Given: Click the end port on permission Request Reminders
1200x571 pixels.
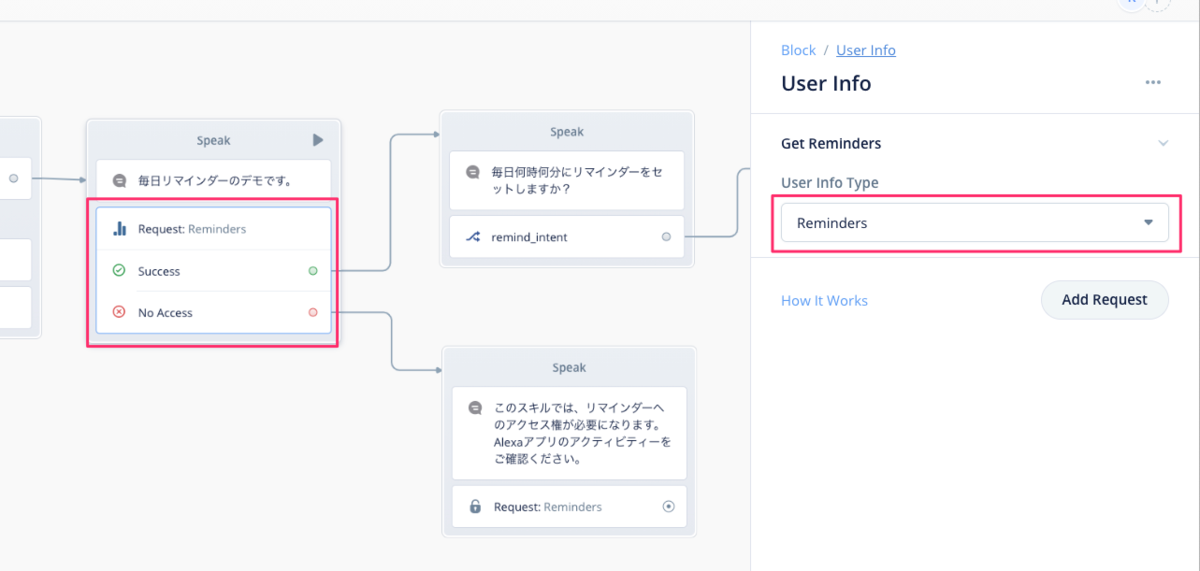Looking at the screenshot, I should (x=668, y=507).
